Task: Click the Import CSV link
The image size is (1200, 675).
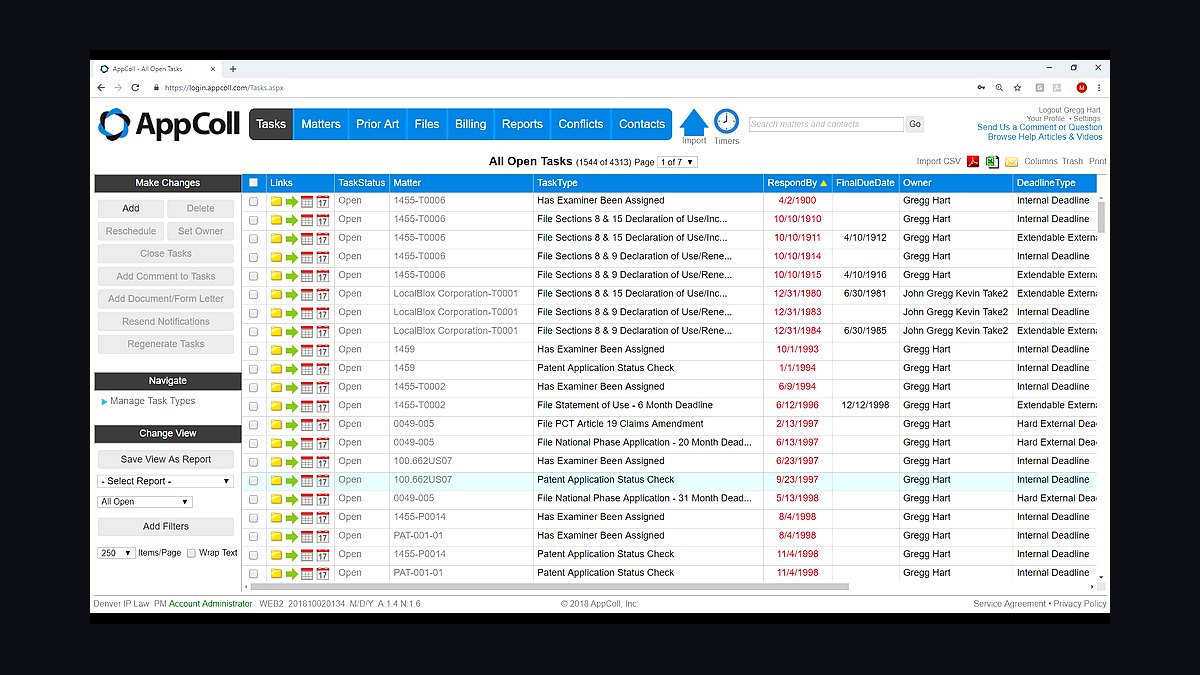Action: pos(938,161)
